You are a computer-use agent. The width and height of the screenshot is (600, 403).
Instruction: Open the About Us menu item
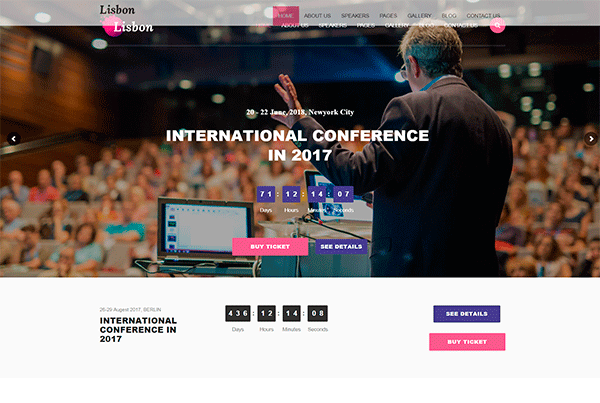(317, 16)
